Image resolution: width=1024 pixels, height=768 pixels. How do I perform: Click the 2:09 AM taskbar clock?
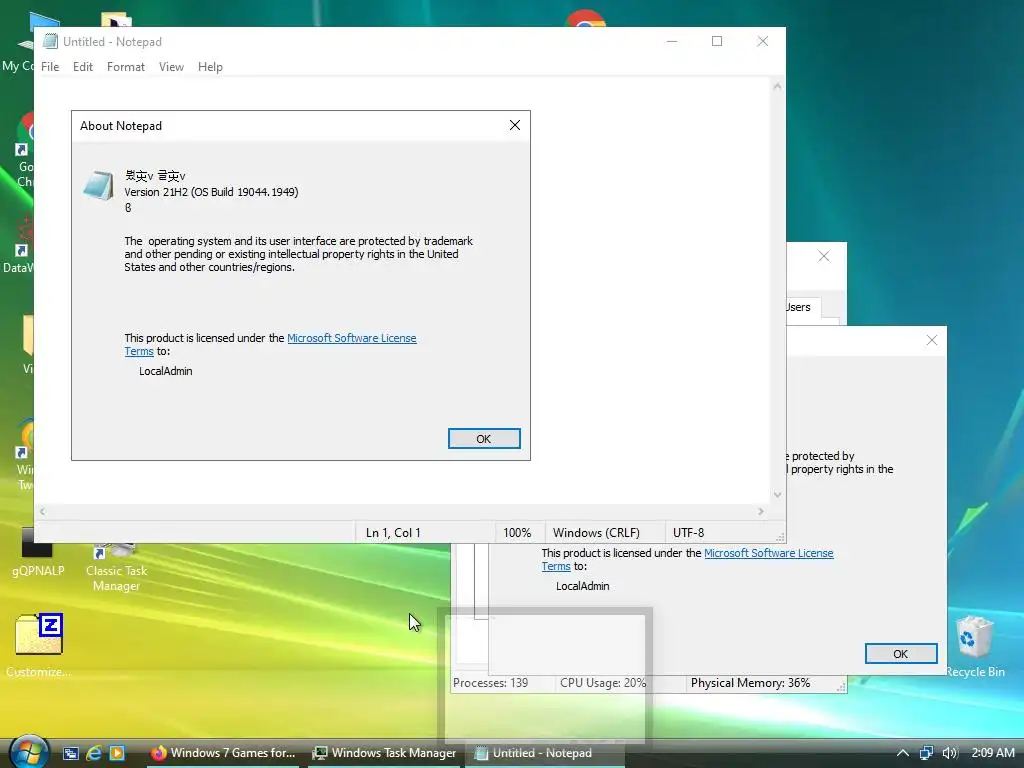[993, 753]
